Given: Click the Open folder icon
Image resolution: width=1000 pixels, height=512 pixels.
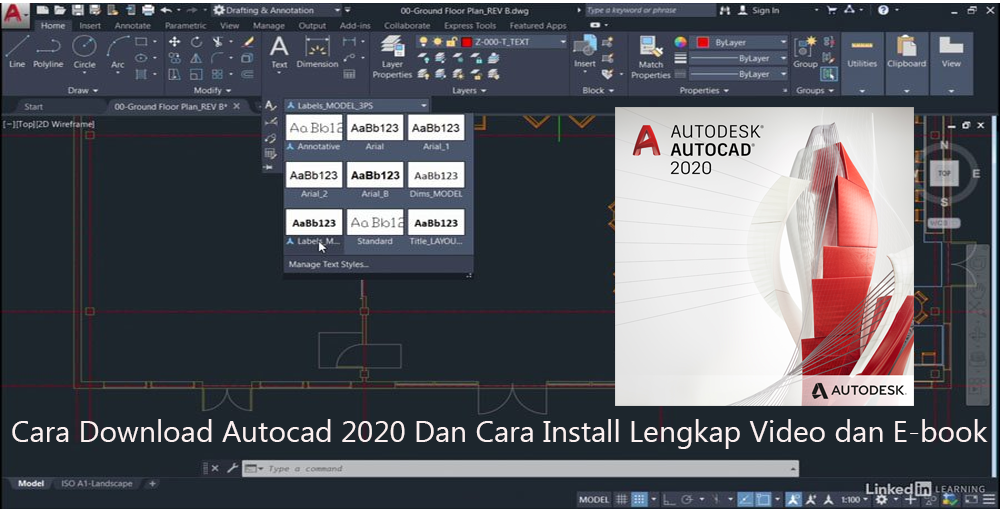Looking at the screenshot, I should click(x=60, y=10).
